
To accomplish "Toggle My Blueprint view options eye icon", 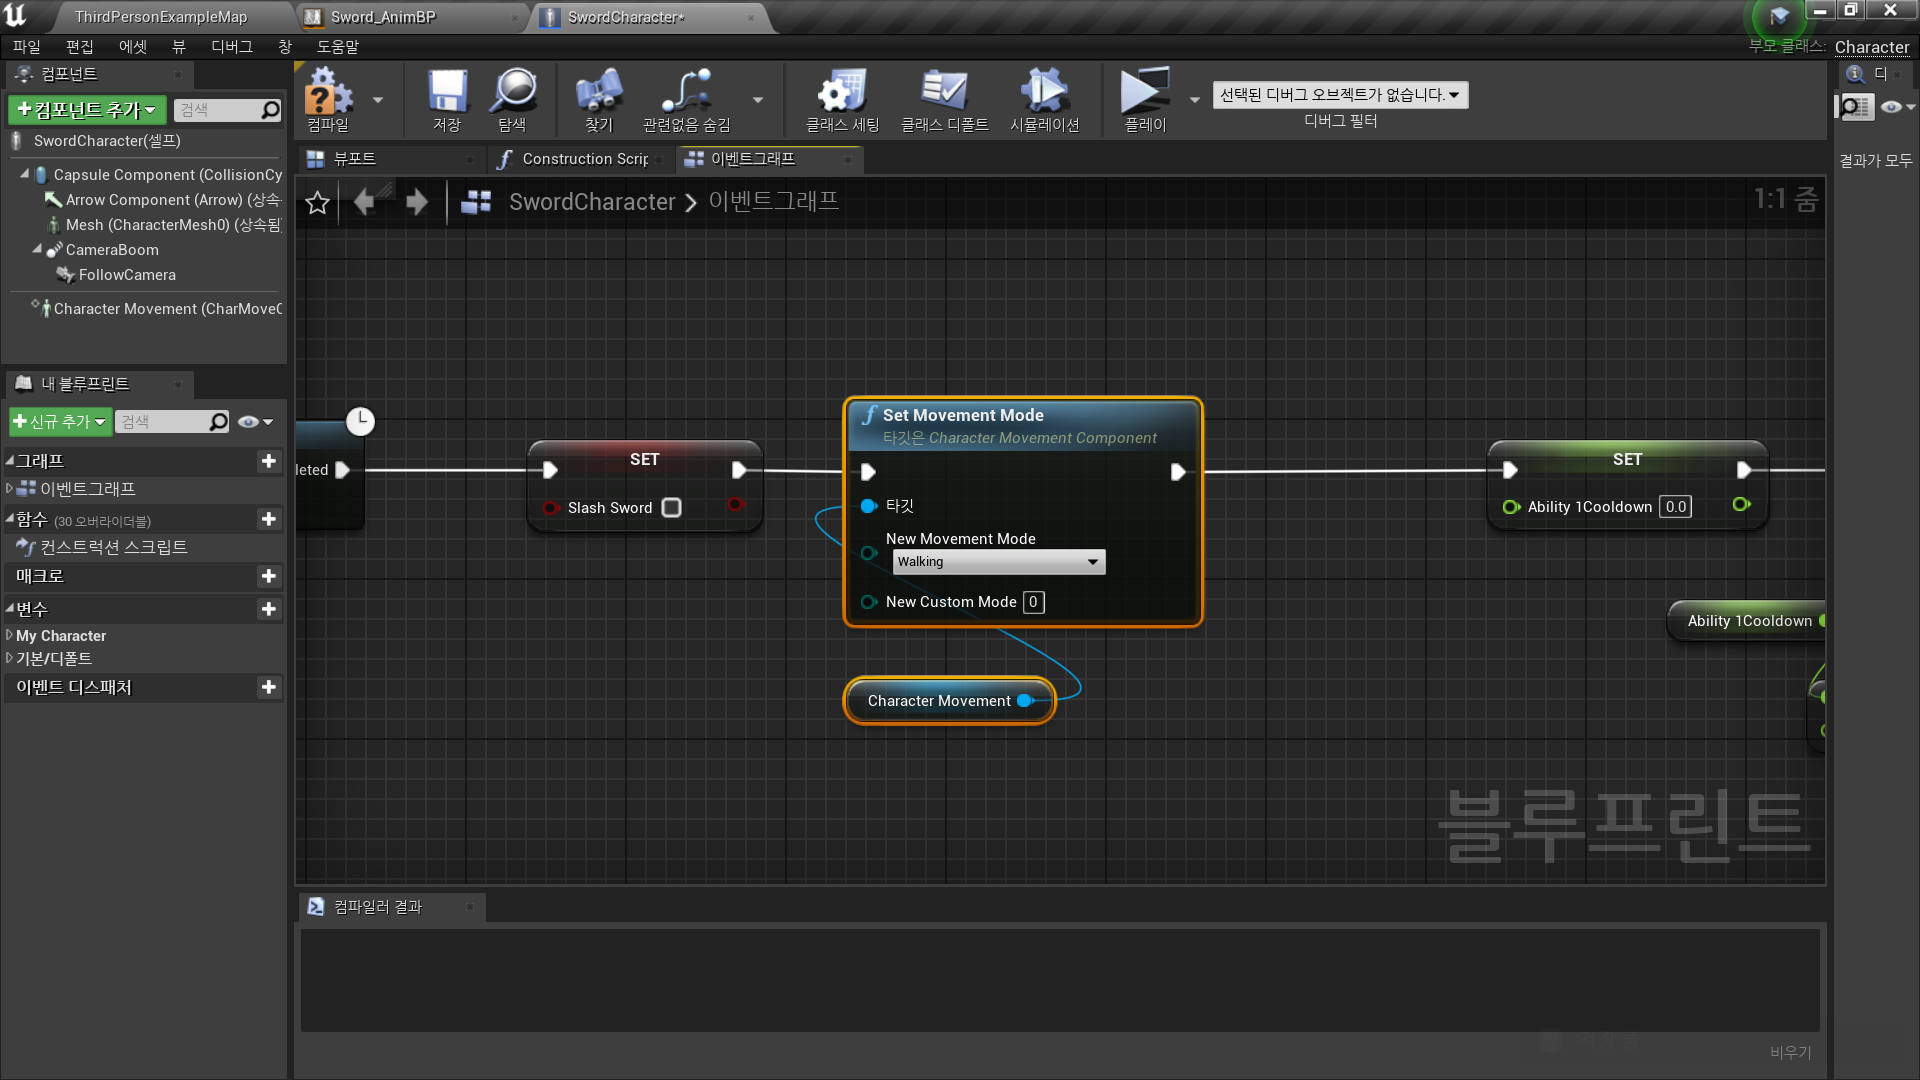I will tap(250, 422).
